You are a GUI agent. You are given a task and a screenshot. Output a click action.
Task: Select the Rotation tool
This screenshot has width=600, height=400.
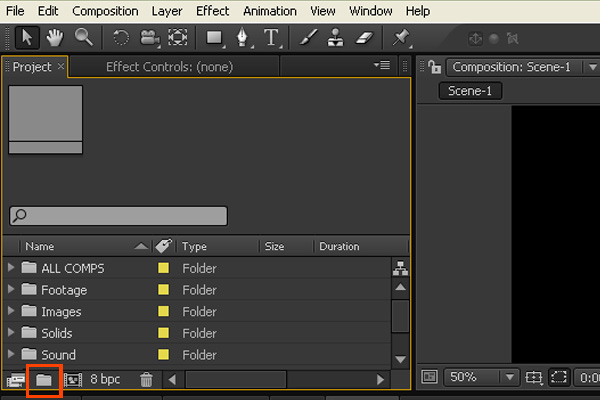pyautogui.click(x=121, y=38)
